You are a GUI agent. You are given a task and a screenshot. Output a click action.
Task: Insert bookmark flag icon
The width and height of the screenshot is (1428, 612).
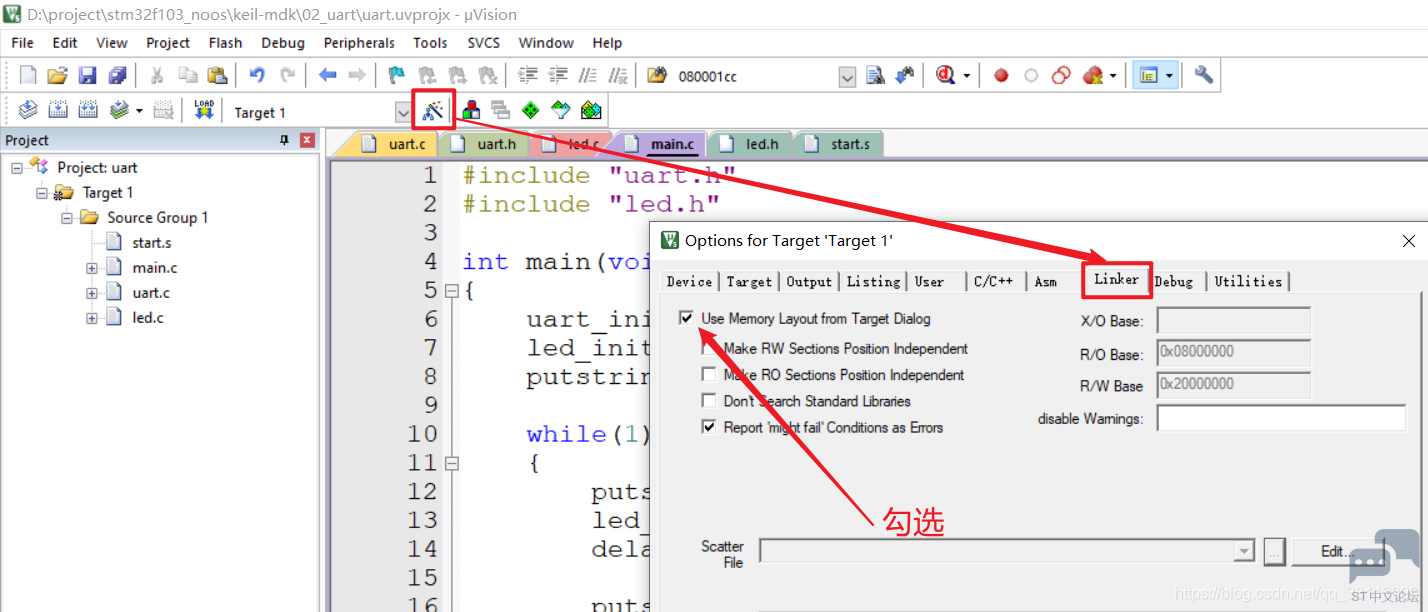396,75
